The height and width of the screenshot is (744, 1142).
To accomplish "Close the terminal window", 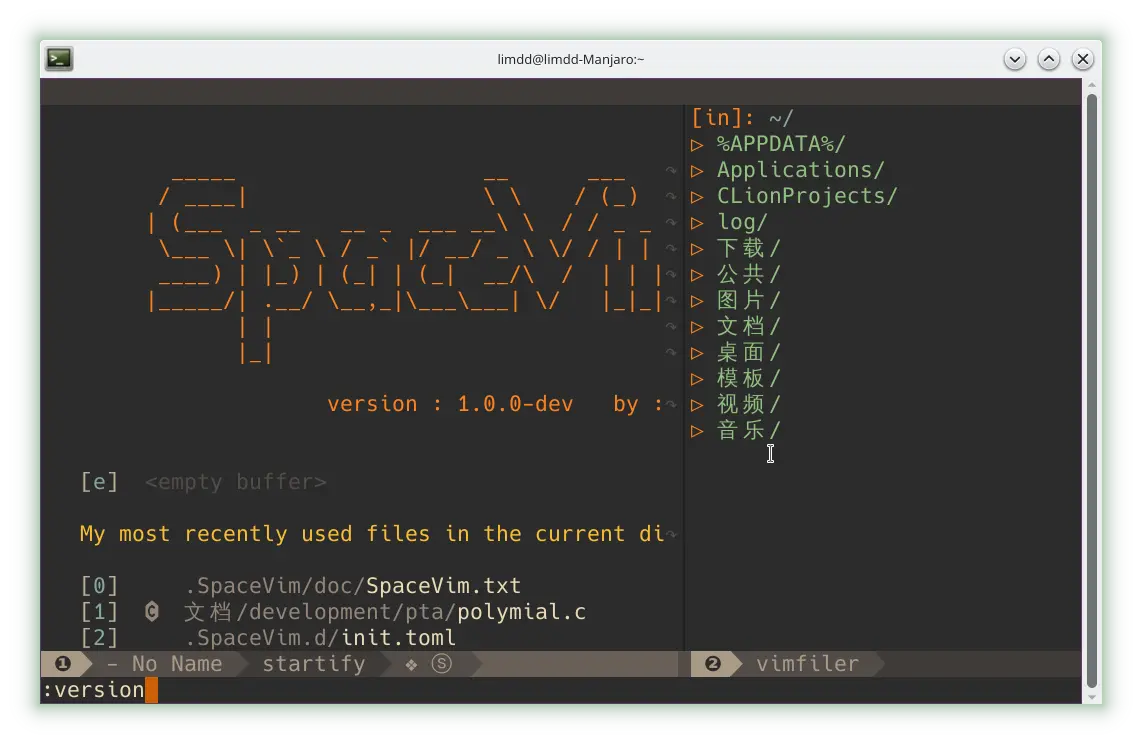I will click(x=1083, y=59).
